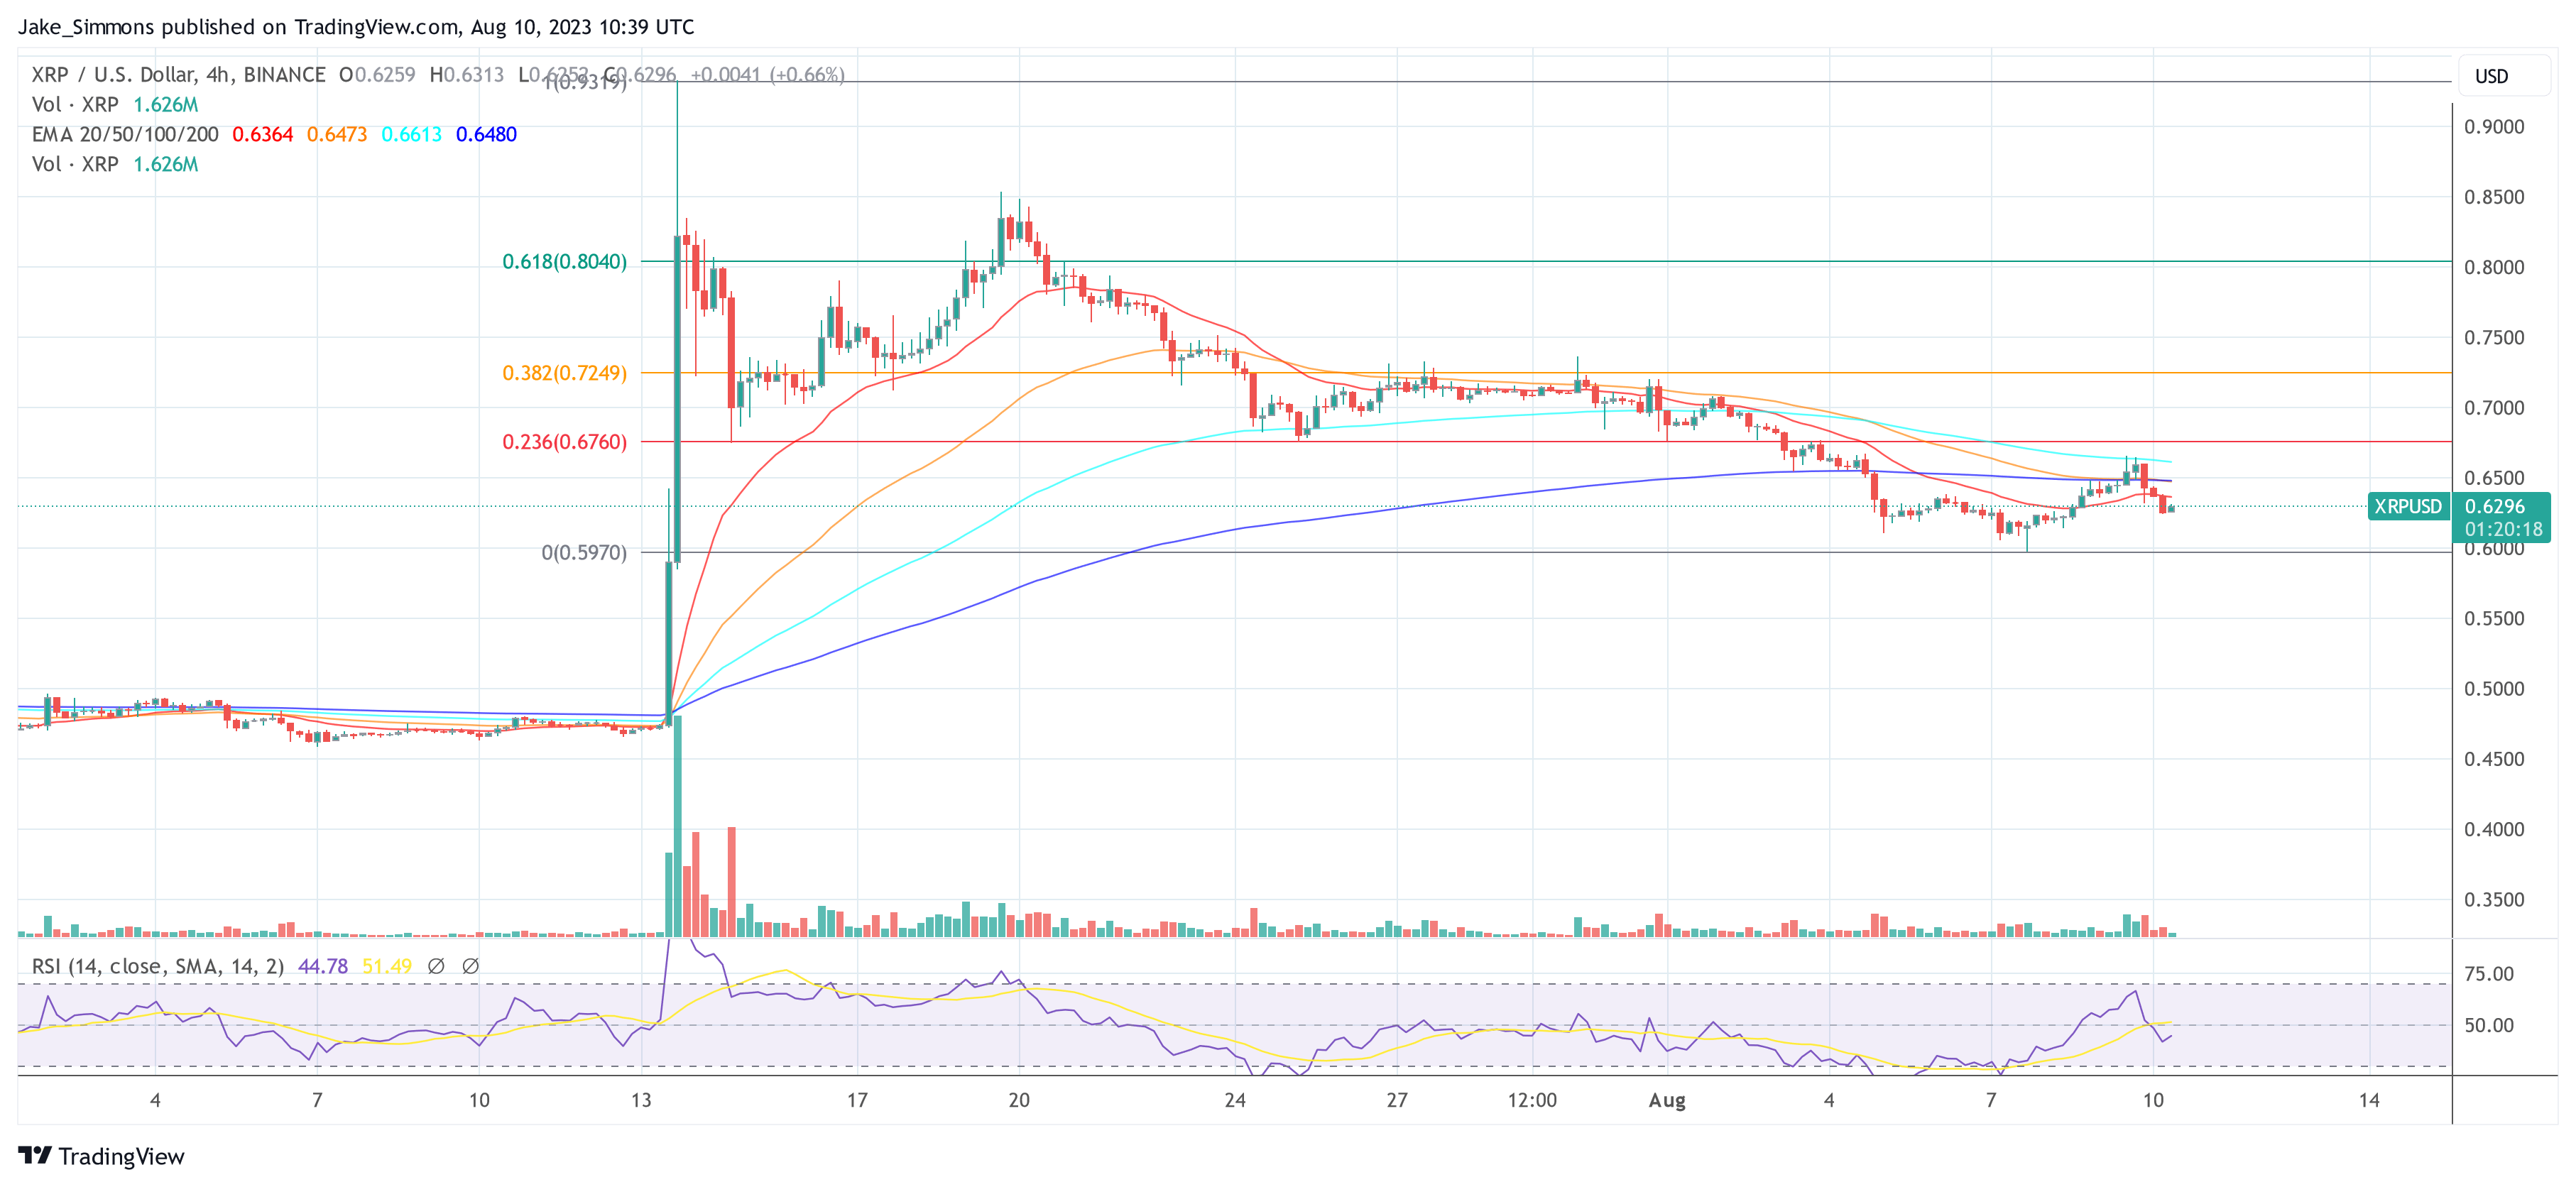The image size is (2576, 1187).
Task: Click the Jake_Simmons published on TradingView.com header
Action: (x=356, y=27)
